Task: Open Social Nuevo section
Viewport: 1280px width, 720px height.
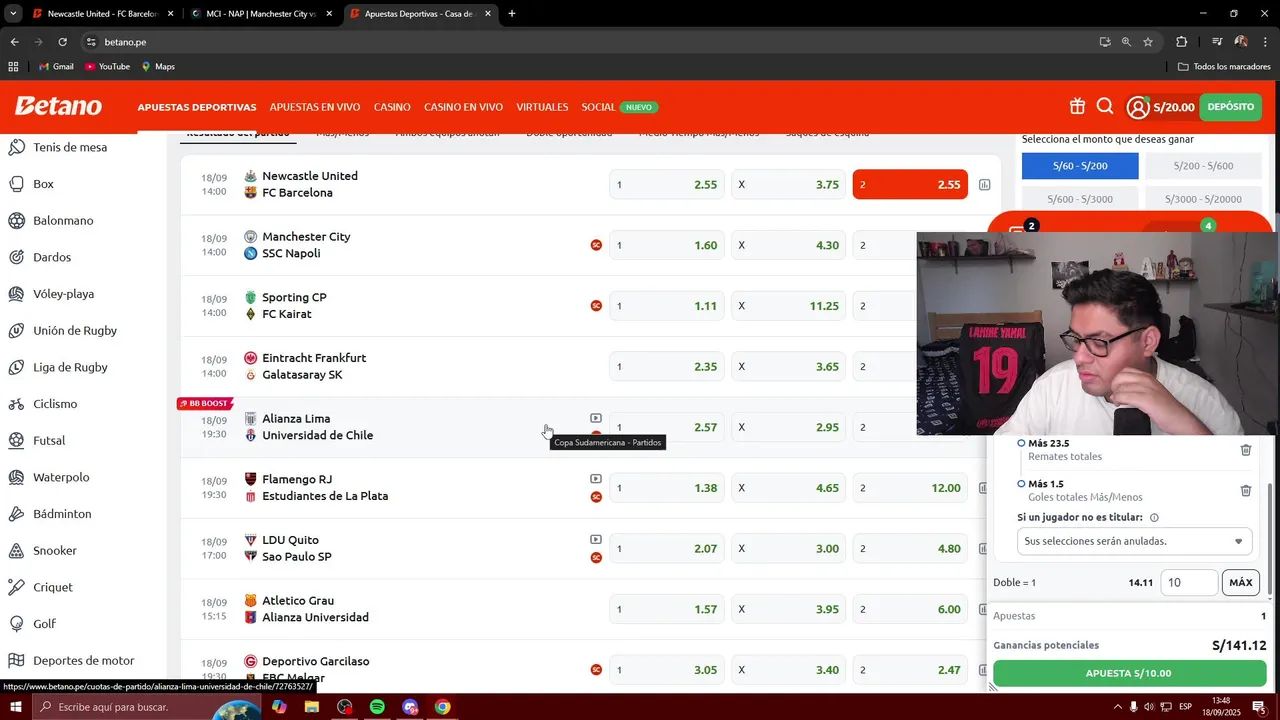Action: coord(619,107)
